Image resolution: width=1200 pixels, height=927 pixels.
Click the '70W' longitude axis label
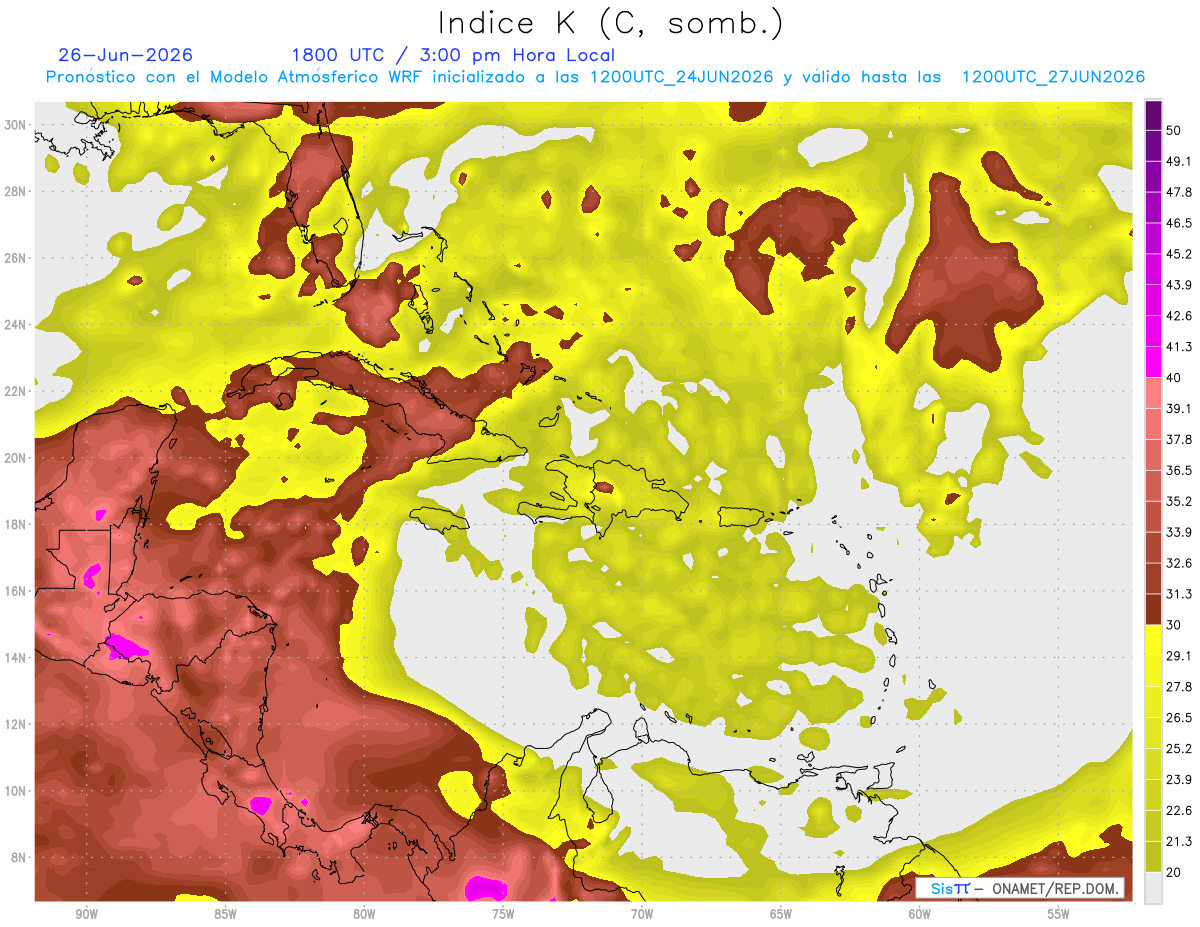pyautogui.click(x=642, y=915)
